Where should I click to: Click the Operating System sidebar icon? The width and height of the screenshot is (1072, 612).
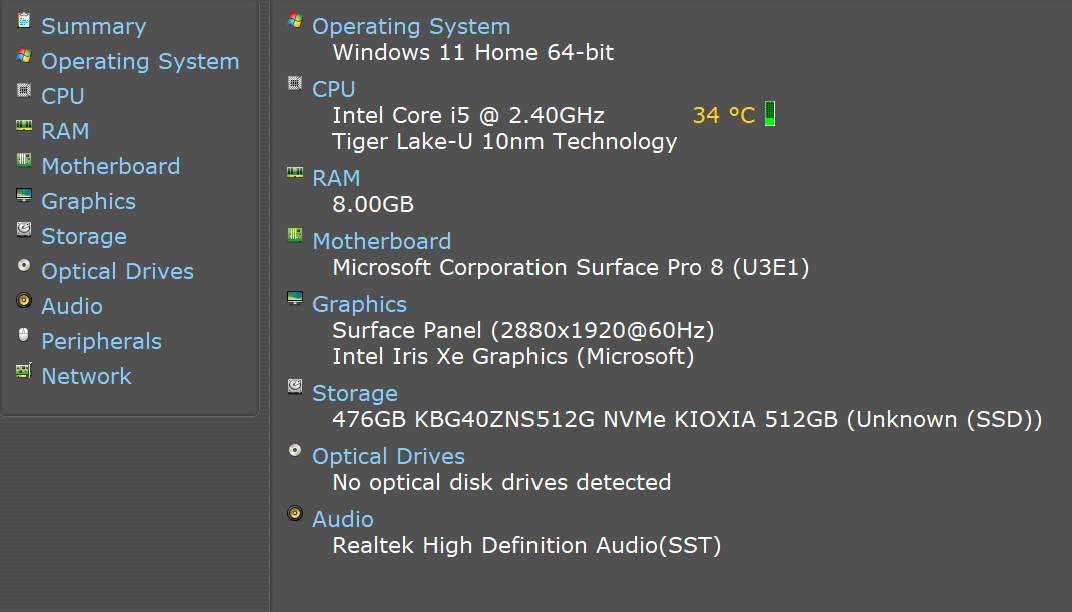coord(24,57)
